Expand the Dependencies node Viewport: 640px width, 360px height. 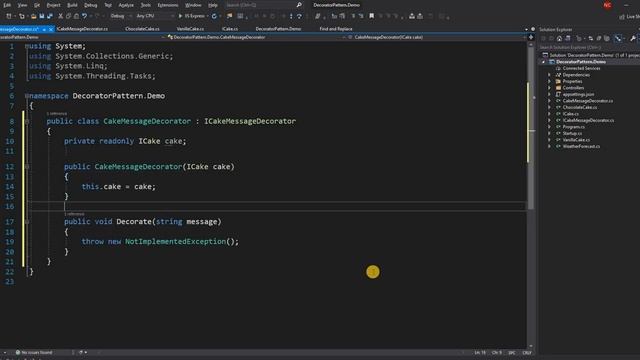coord(549,75)
